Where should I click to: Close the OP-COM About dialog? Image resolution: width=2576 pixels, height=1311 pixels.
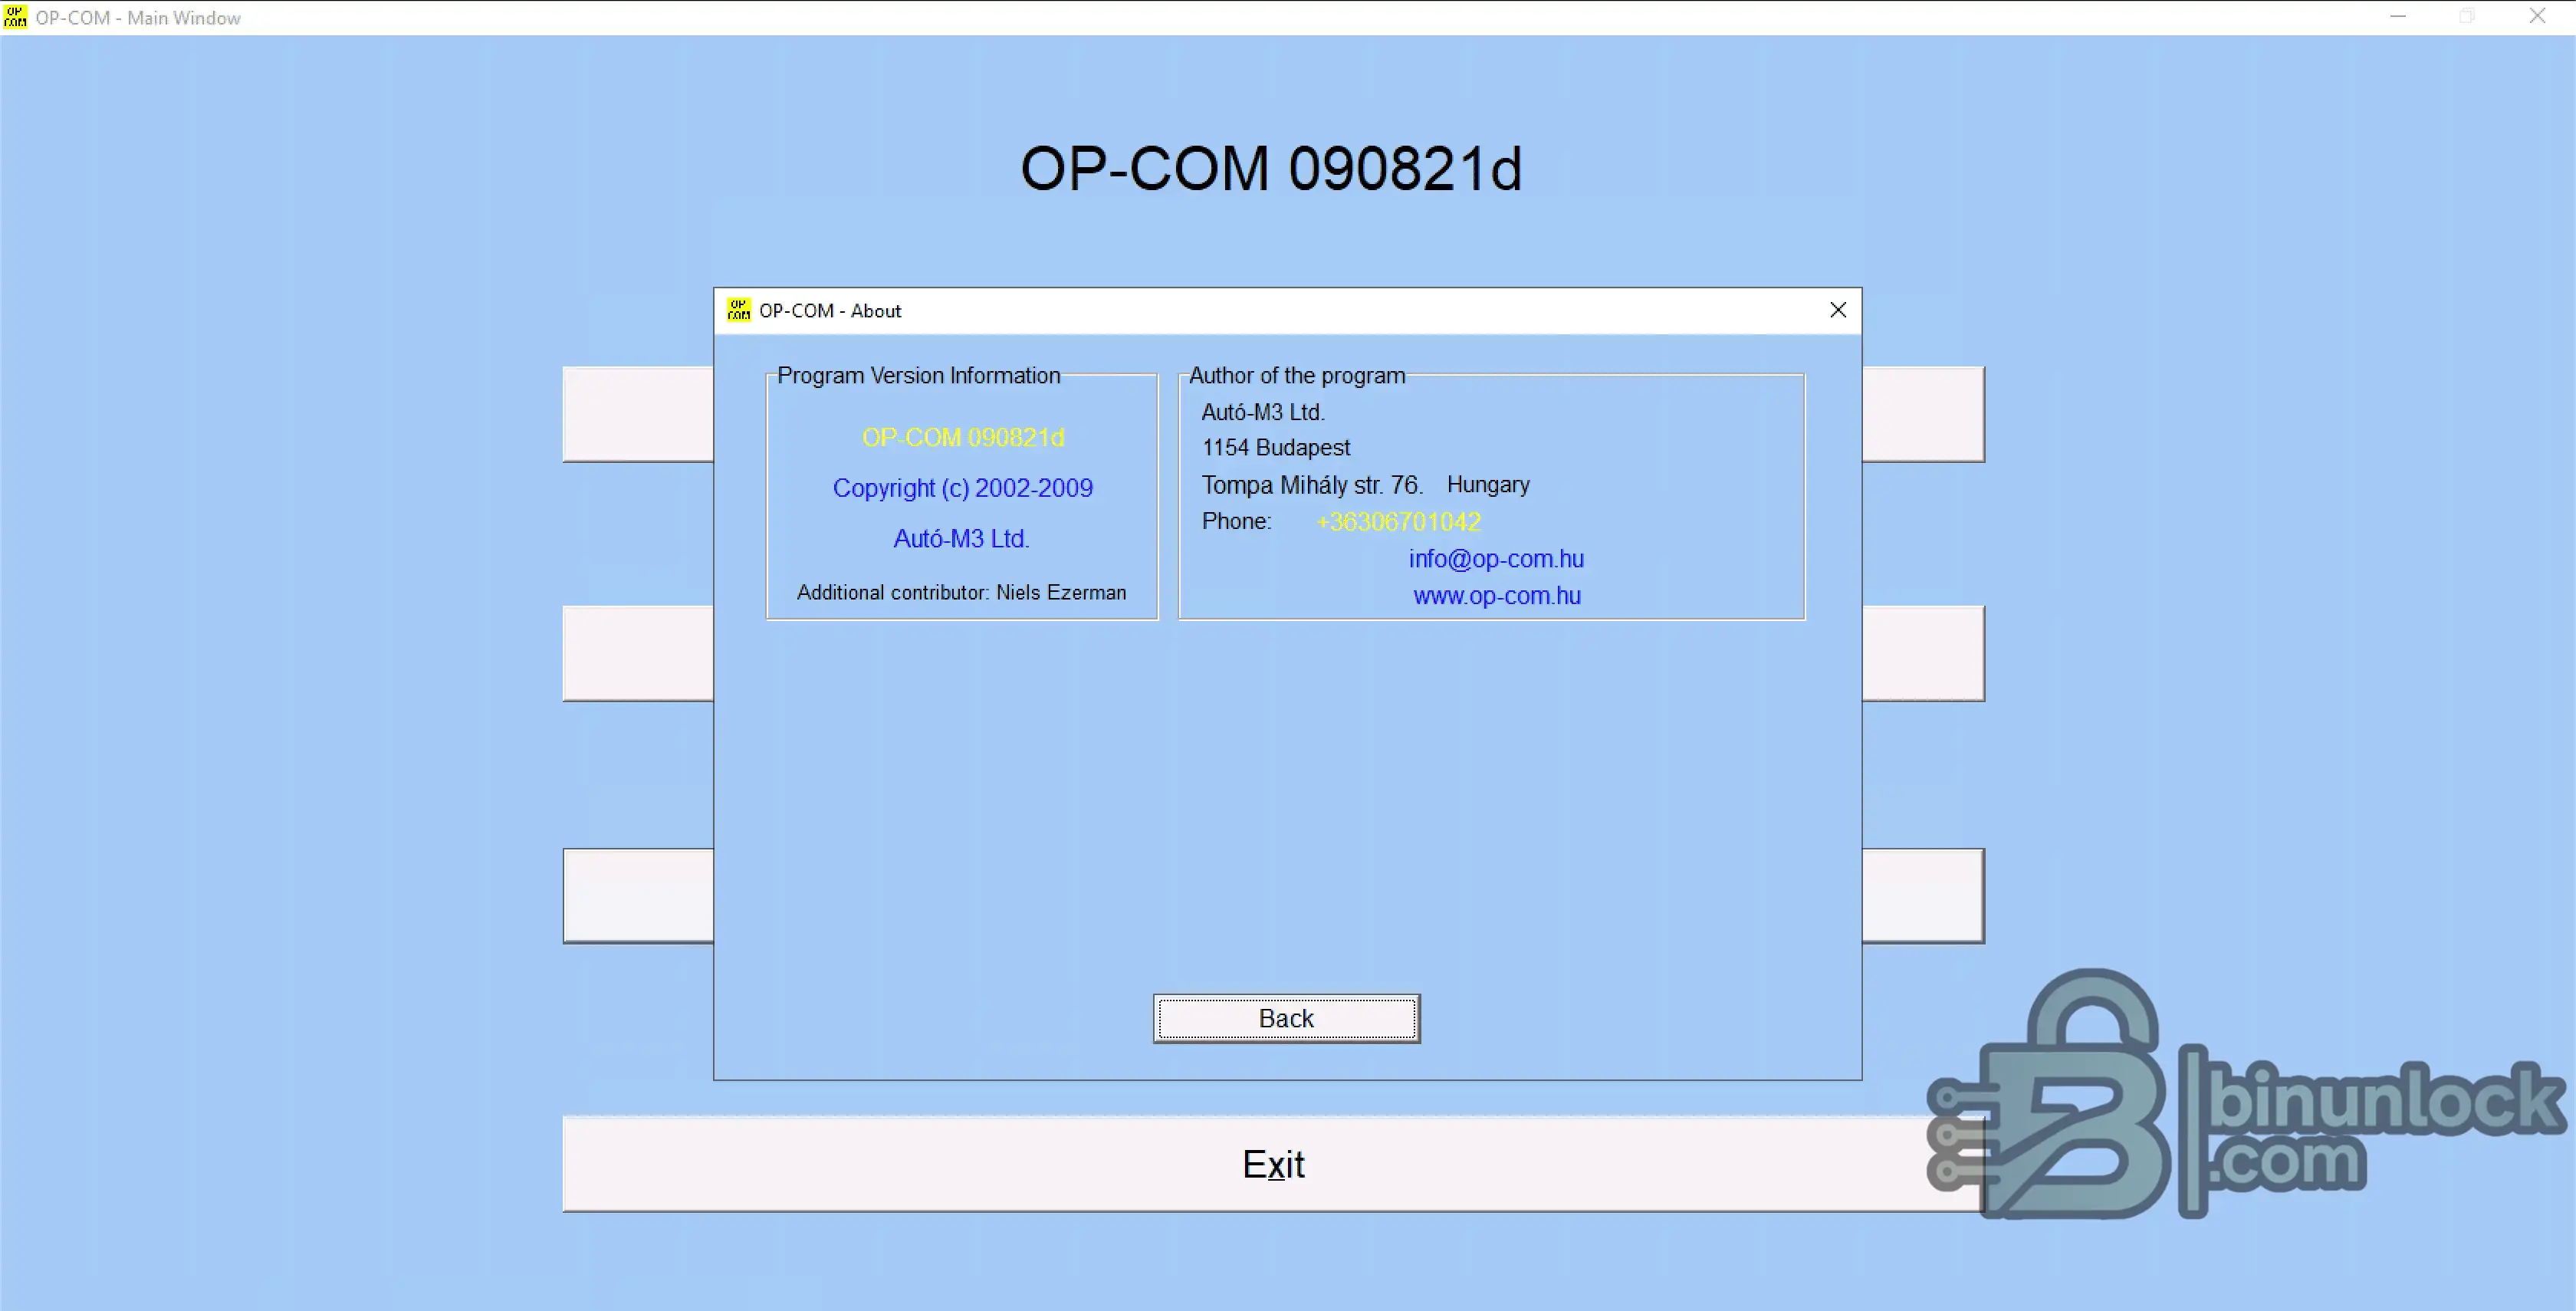1838,310
